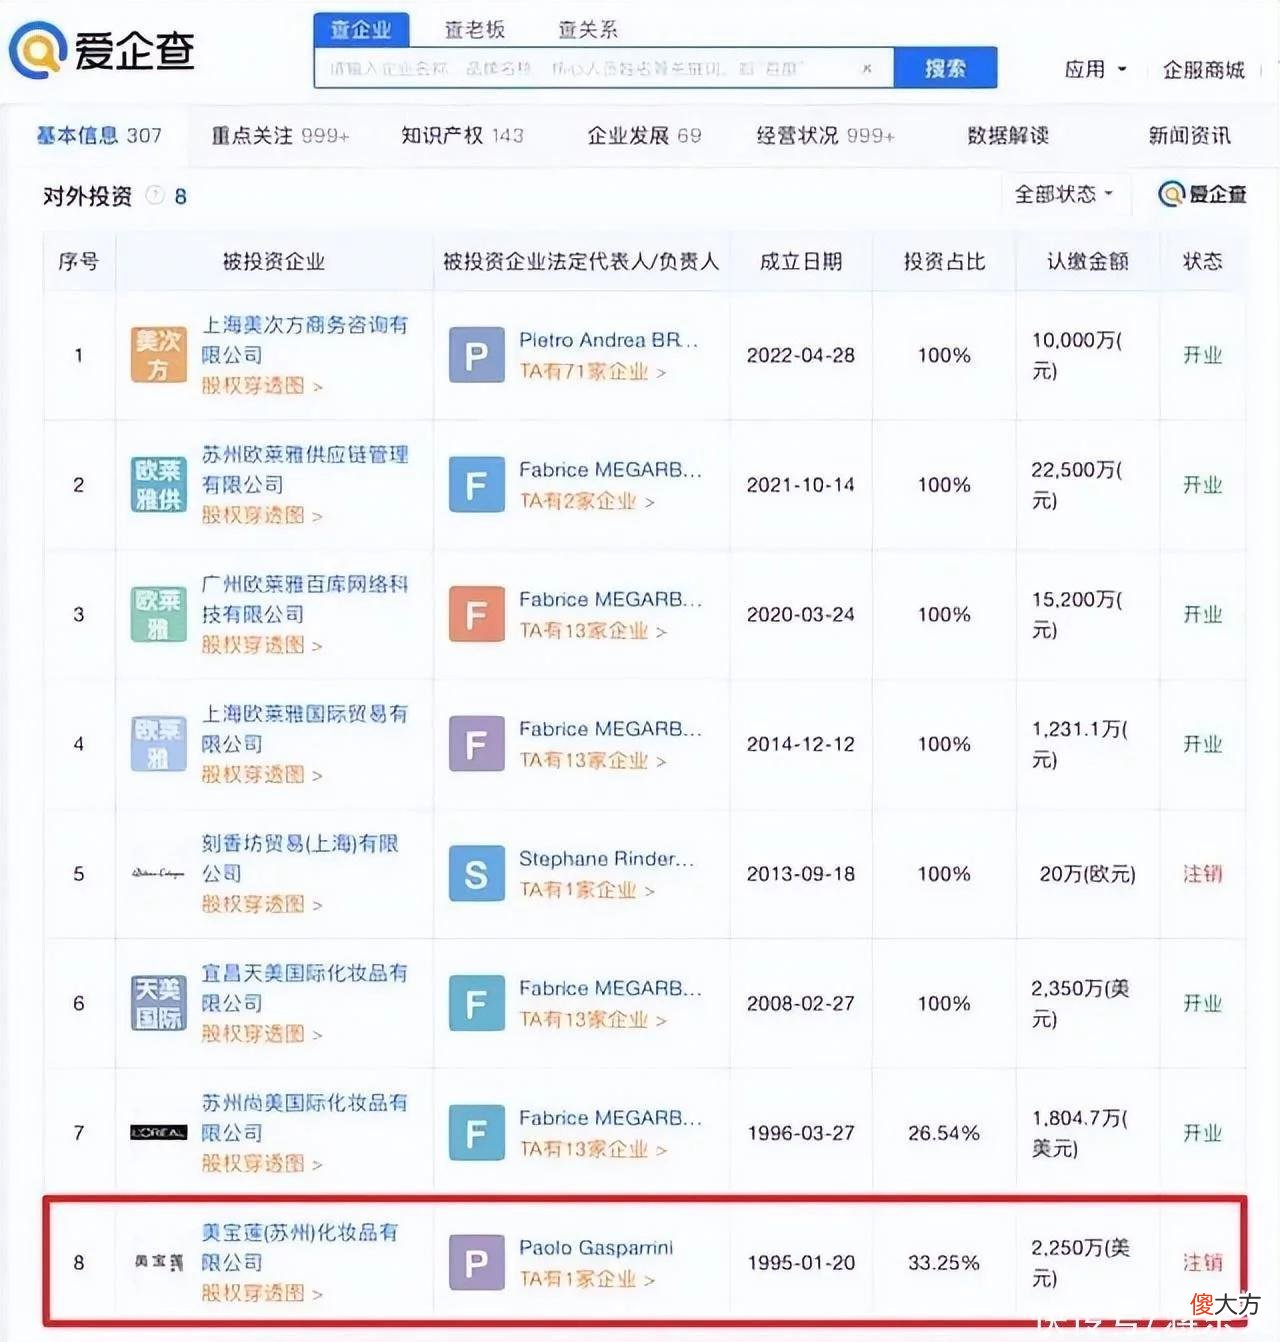
Task: Open 苏州欧莱雅供应链管理有限公司 company link
Action: click(x=305, y=470)
